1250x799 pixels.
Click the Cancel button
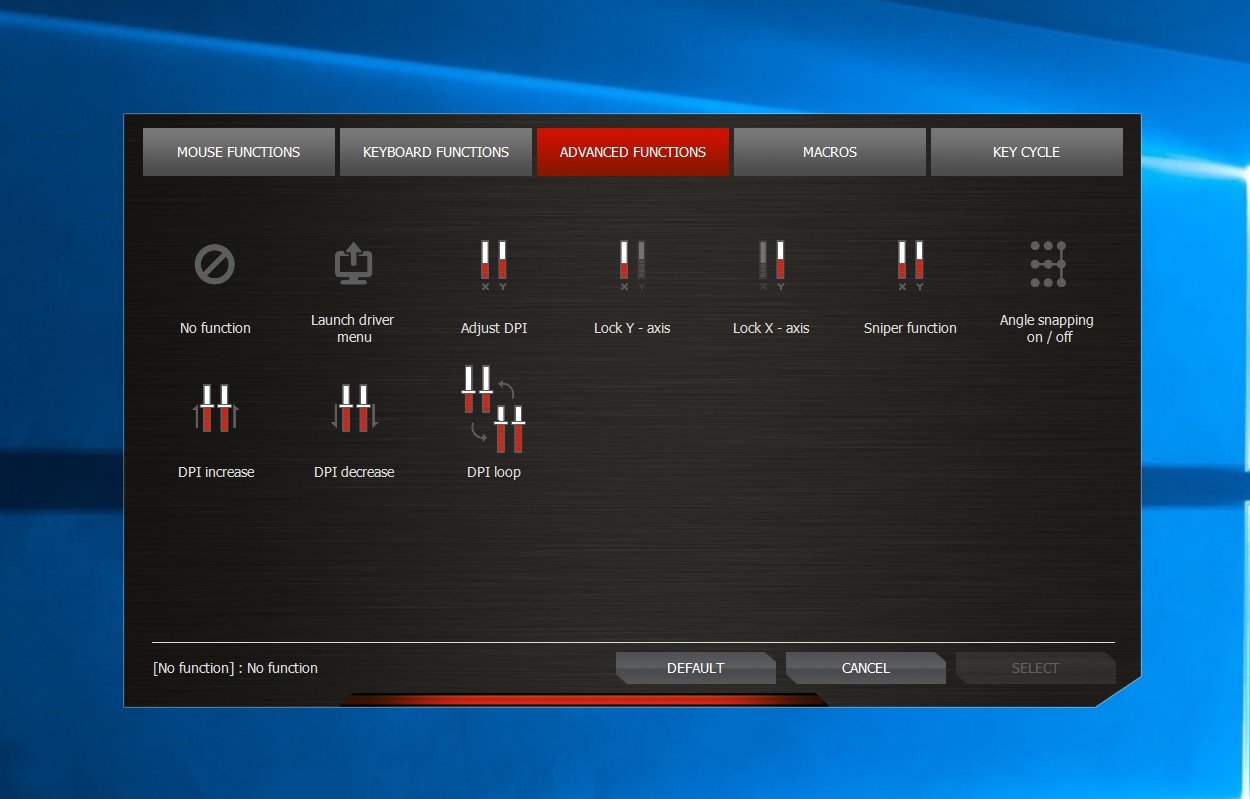pyautogui.click(x=866, y=668)
